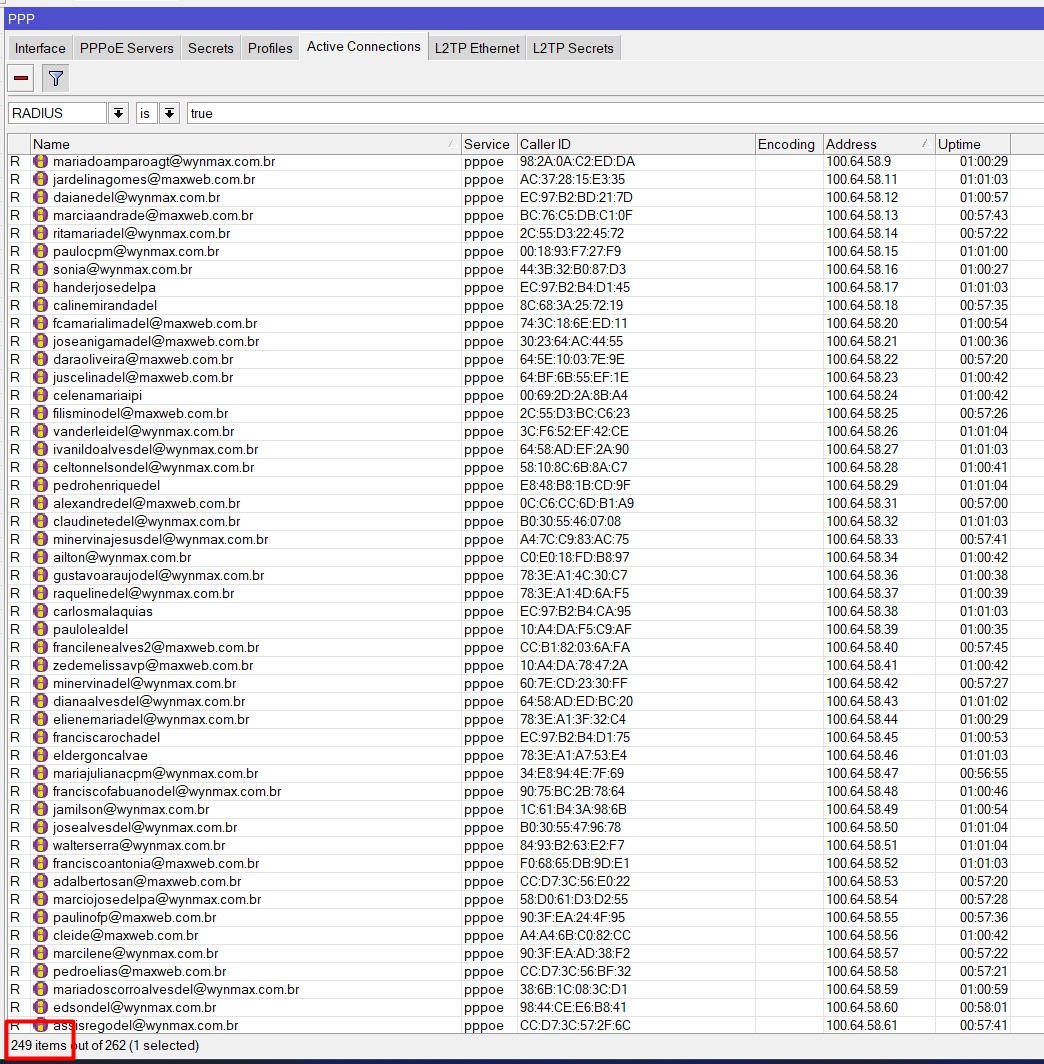Open the 'is' operator dropdown arrow
This screenshot has height=1064, width=1044.
(169, 113)
